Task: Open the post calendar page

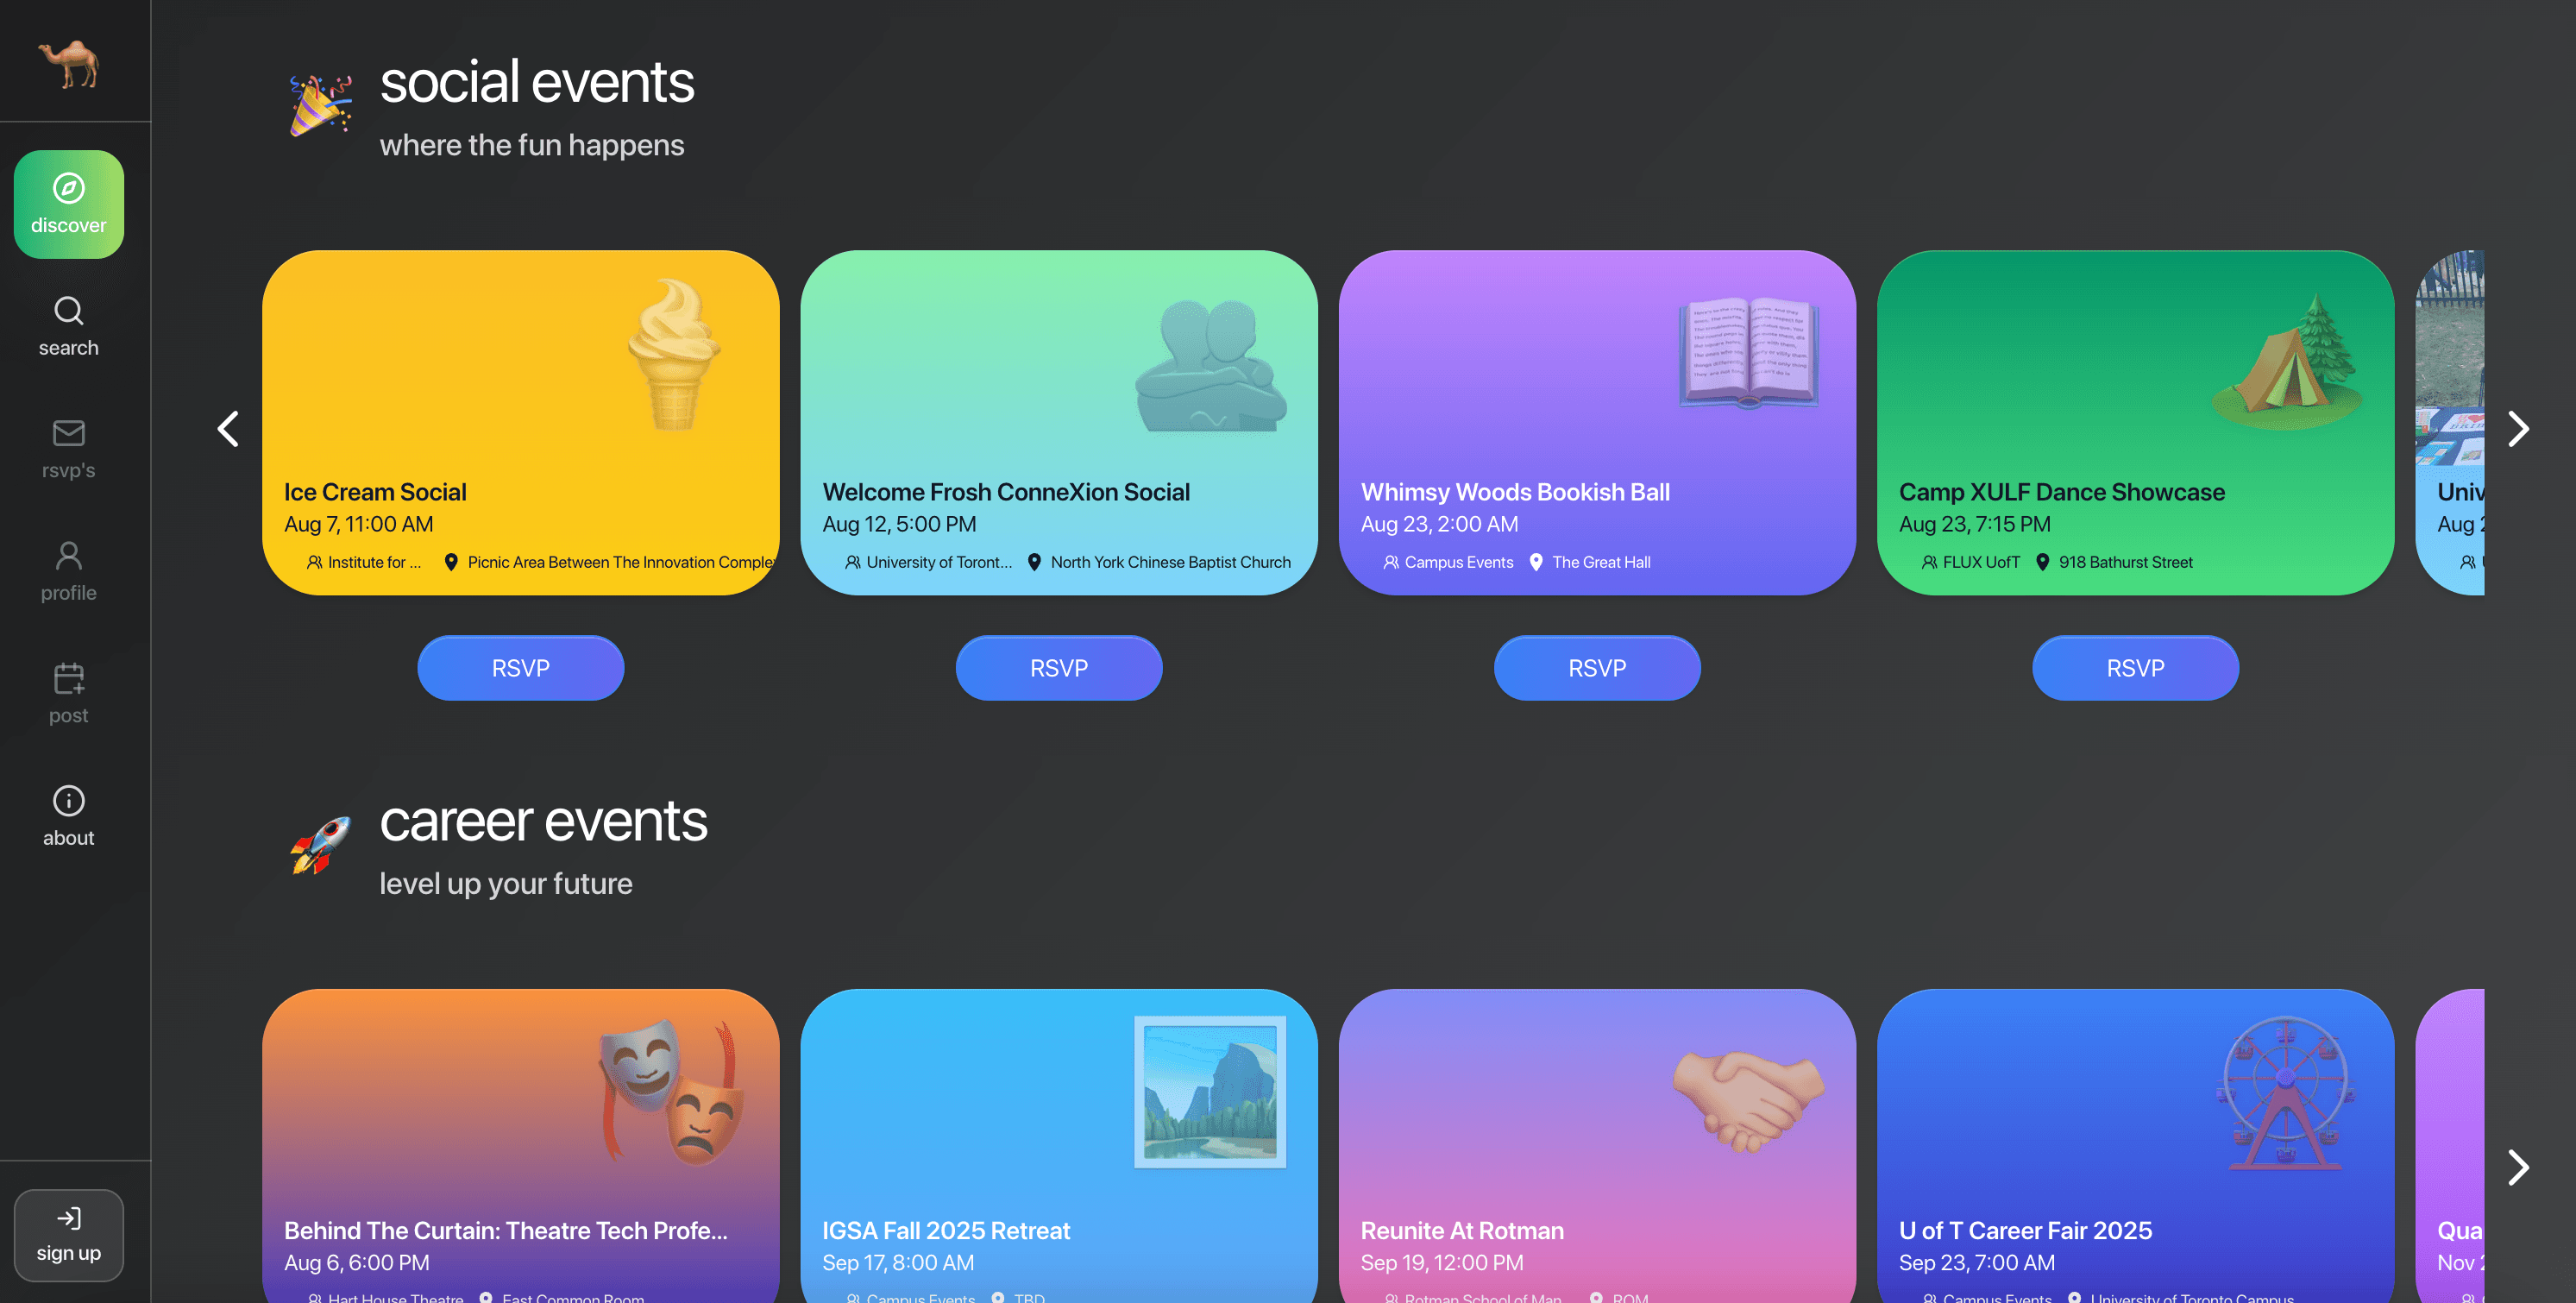Action: (x=69, y=693)
